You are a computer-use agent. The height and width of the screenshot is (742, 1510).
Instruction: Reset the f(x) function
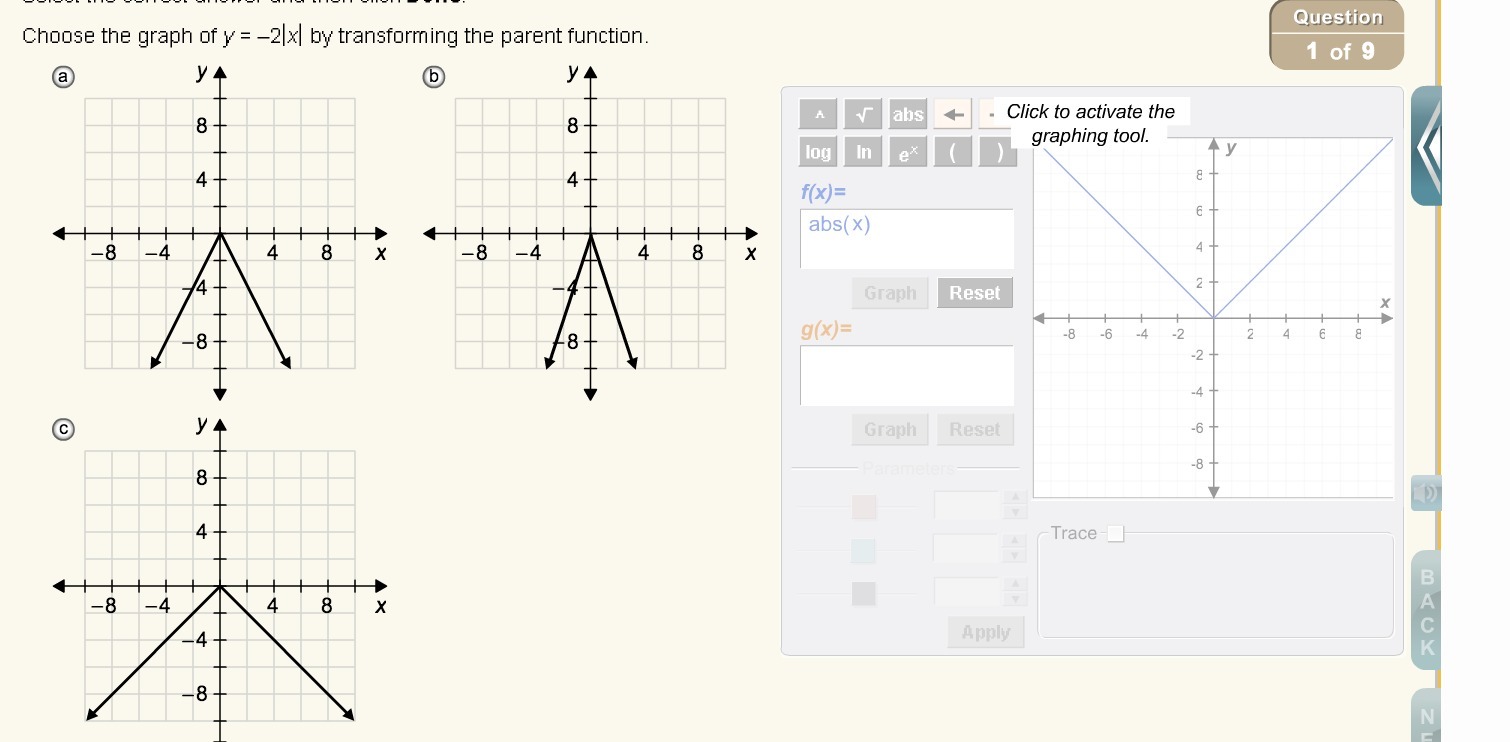coord(974,293)
